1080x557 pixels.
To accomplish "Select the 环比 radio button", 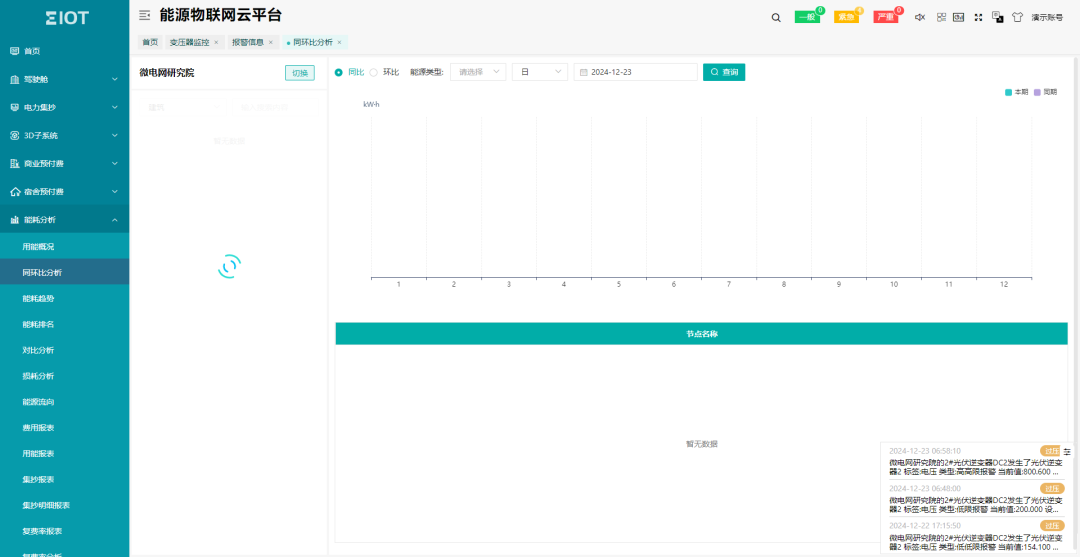I will [x=374, y=72].
